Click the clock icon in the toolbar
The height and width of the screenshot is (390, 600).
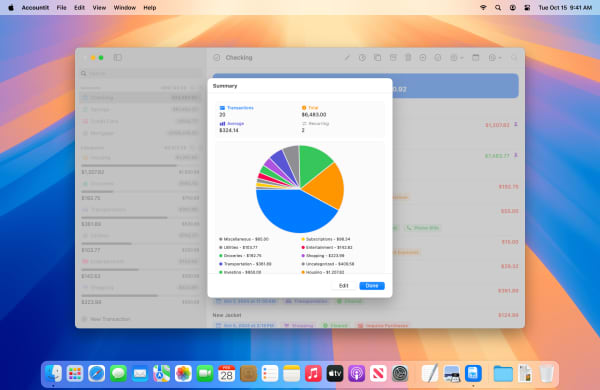pos(362,58)
